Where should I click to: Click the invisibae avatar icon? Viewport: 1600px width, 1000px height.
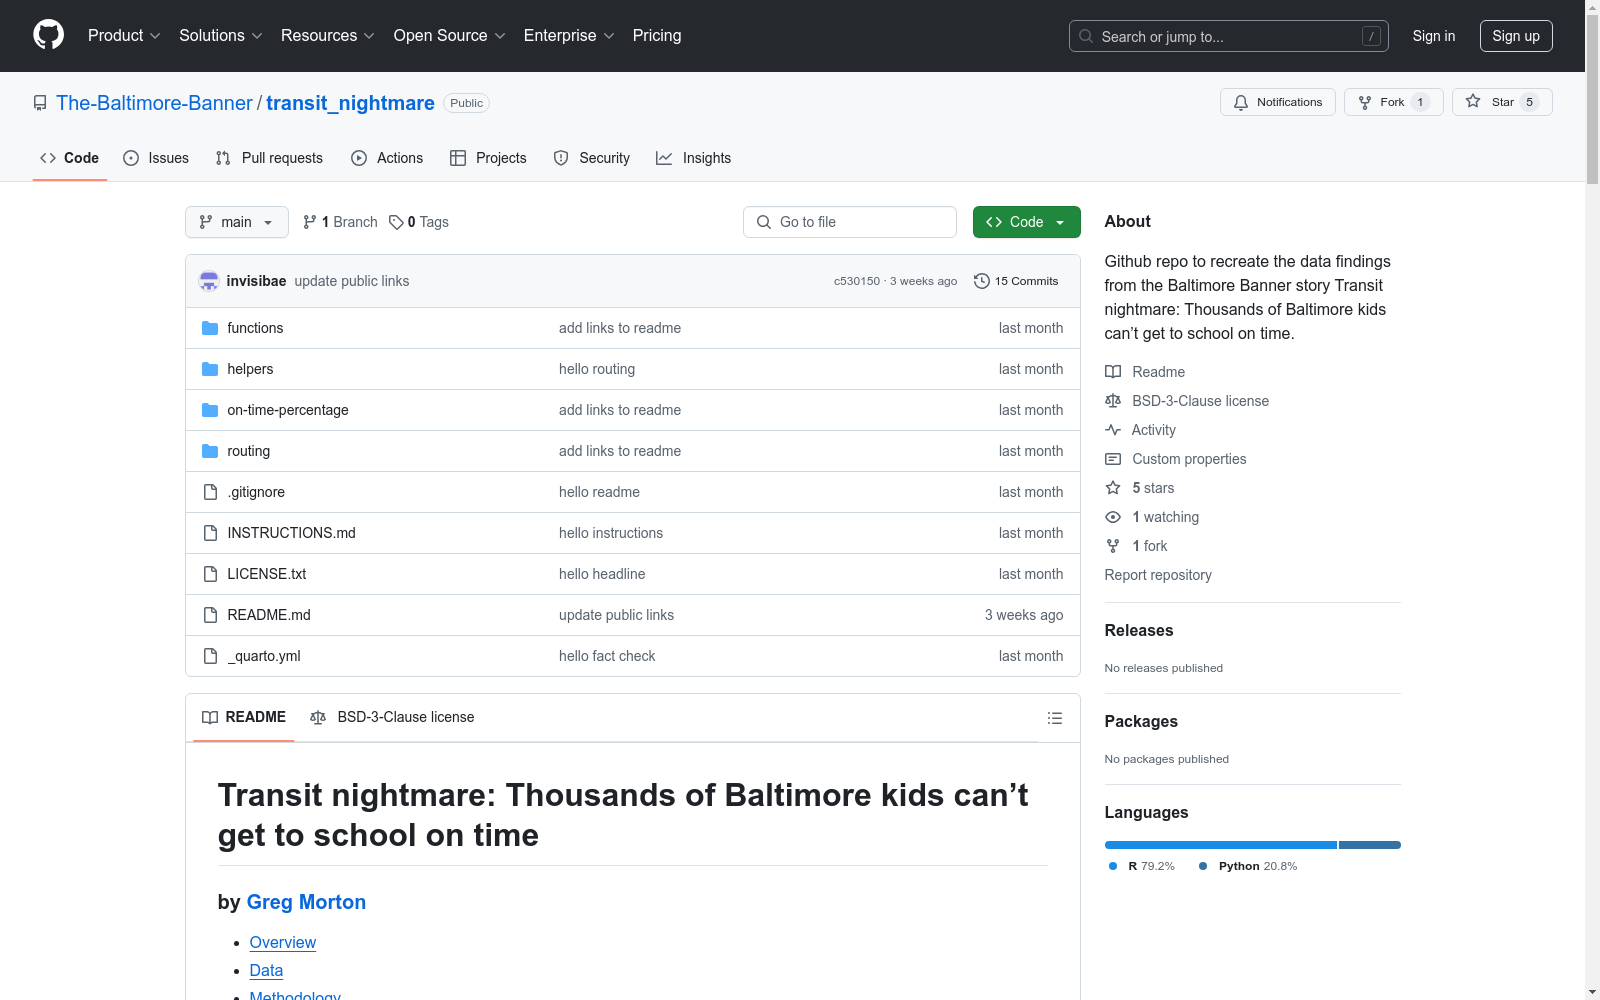(x=209, y=281)
